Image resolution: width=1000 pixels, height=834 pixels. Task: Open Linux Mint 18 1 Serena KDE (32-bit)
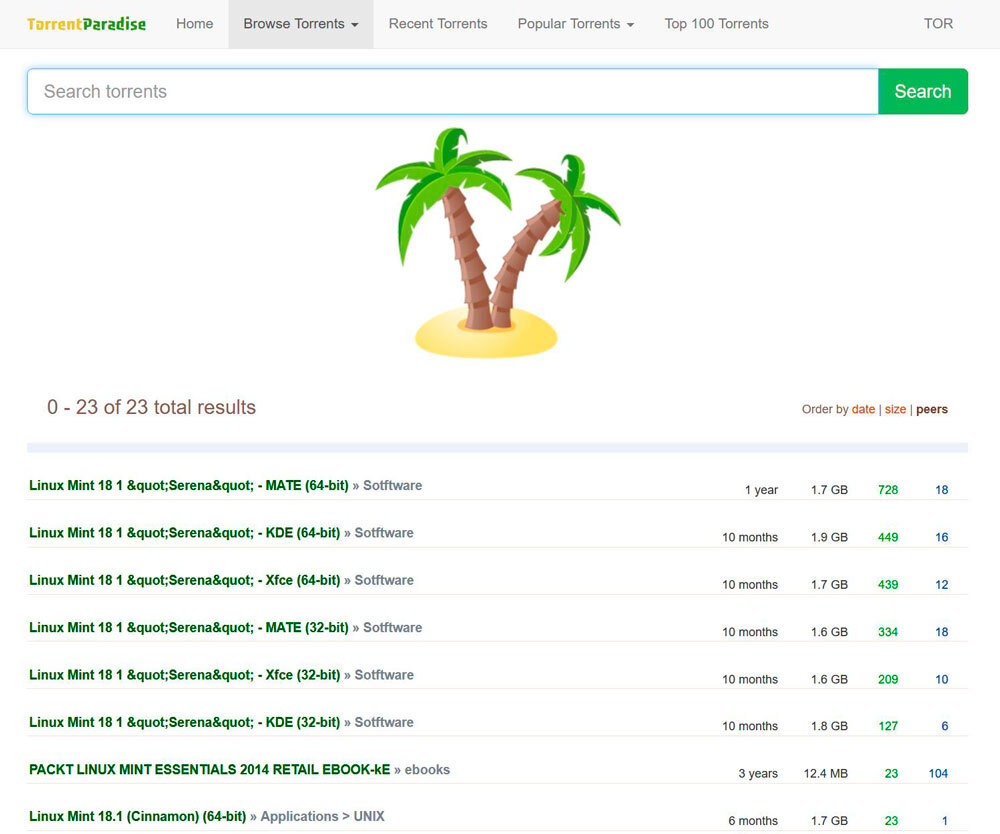tap(184, 722)
